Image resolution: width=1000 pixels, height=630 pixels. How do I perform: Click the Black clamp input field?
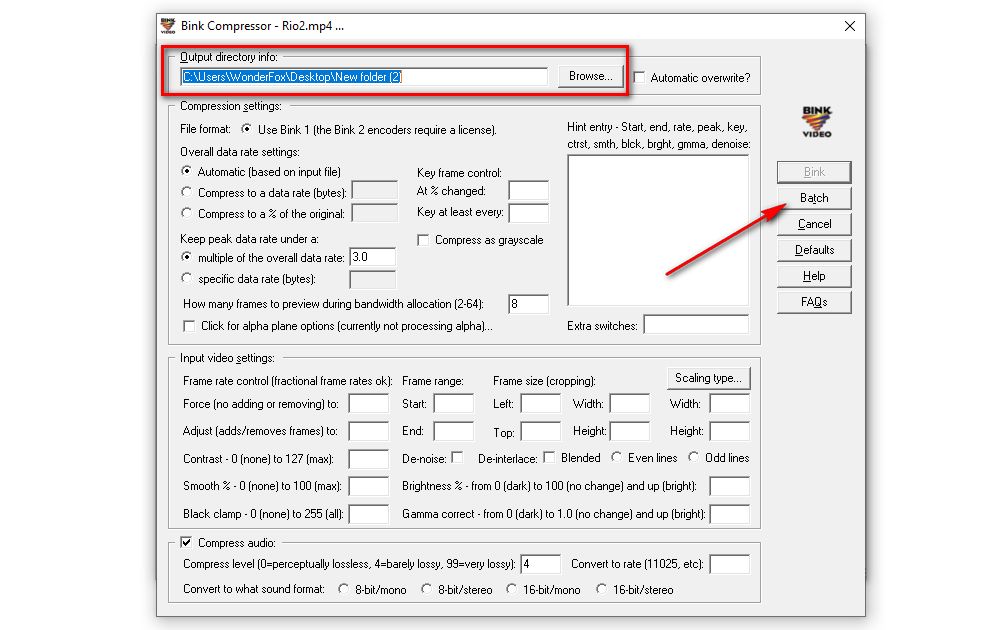pos(368,514)
